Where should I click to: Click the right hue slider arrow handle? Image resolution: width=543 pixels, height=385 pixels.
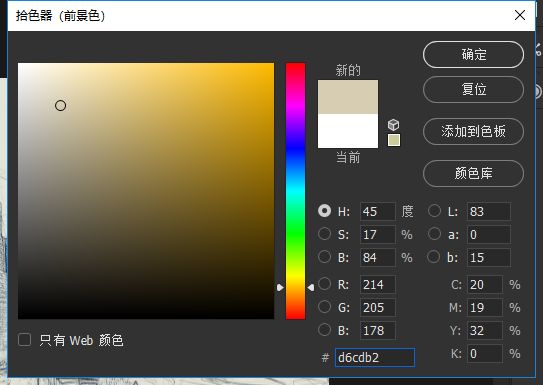coord(311,287)
